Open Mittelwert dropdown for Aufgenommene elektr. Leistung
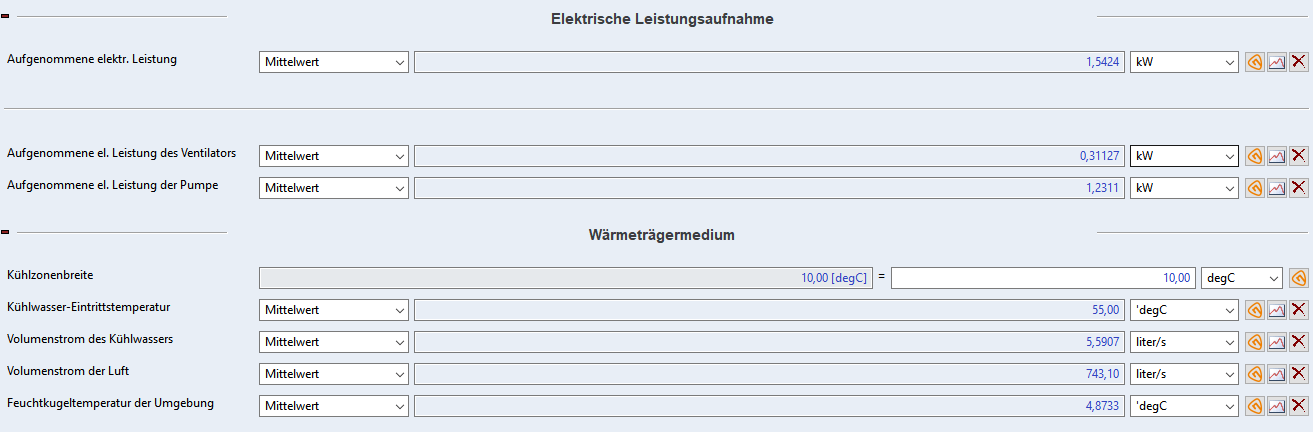1313x432 pixels. click(x=334, y=62)
